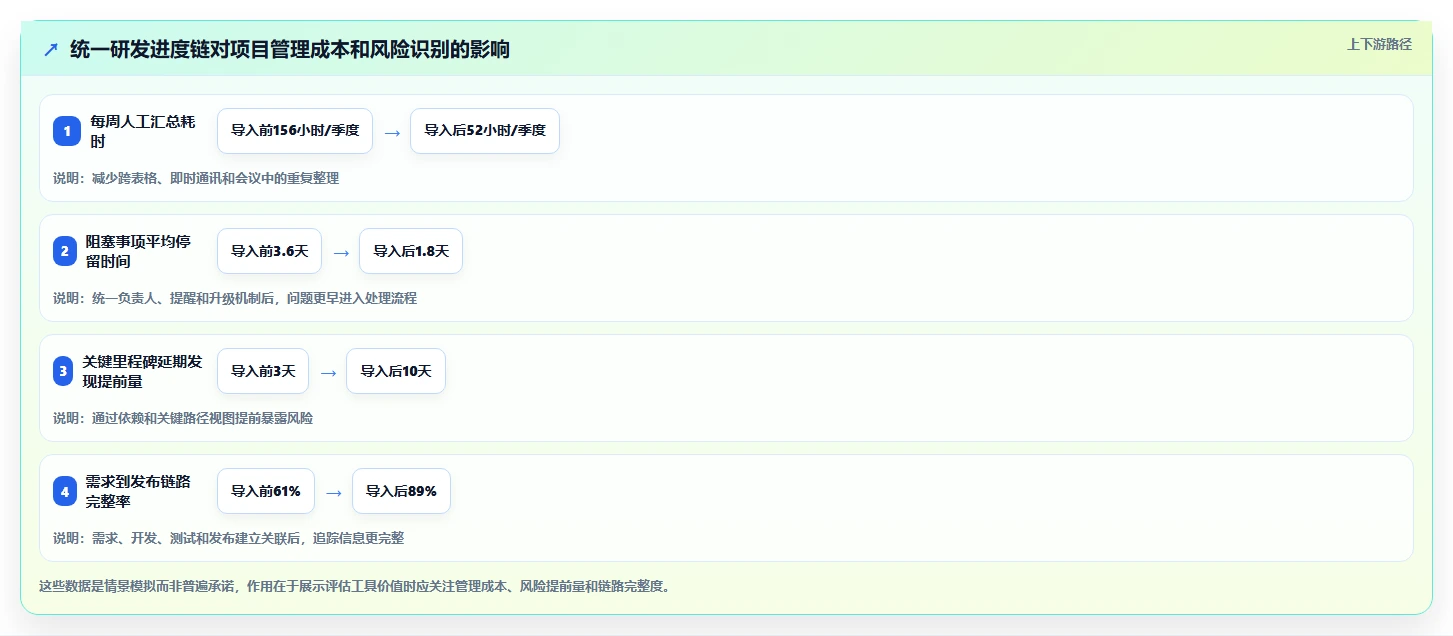Image resolution: width=1453 pixels, height=636 pixels.
Task: Select the 阻塞事项平均停留时间 label
Action: point(138,251)
